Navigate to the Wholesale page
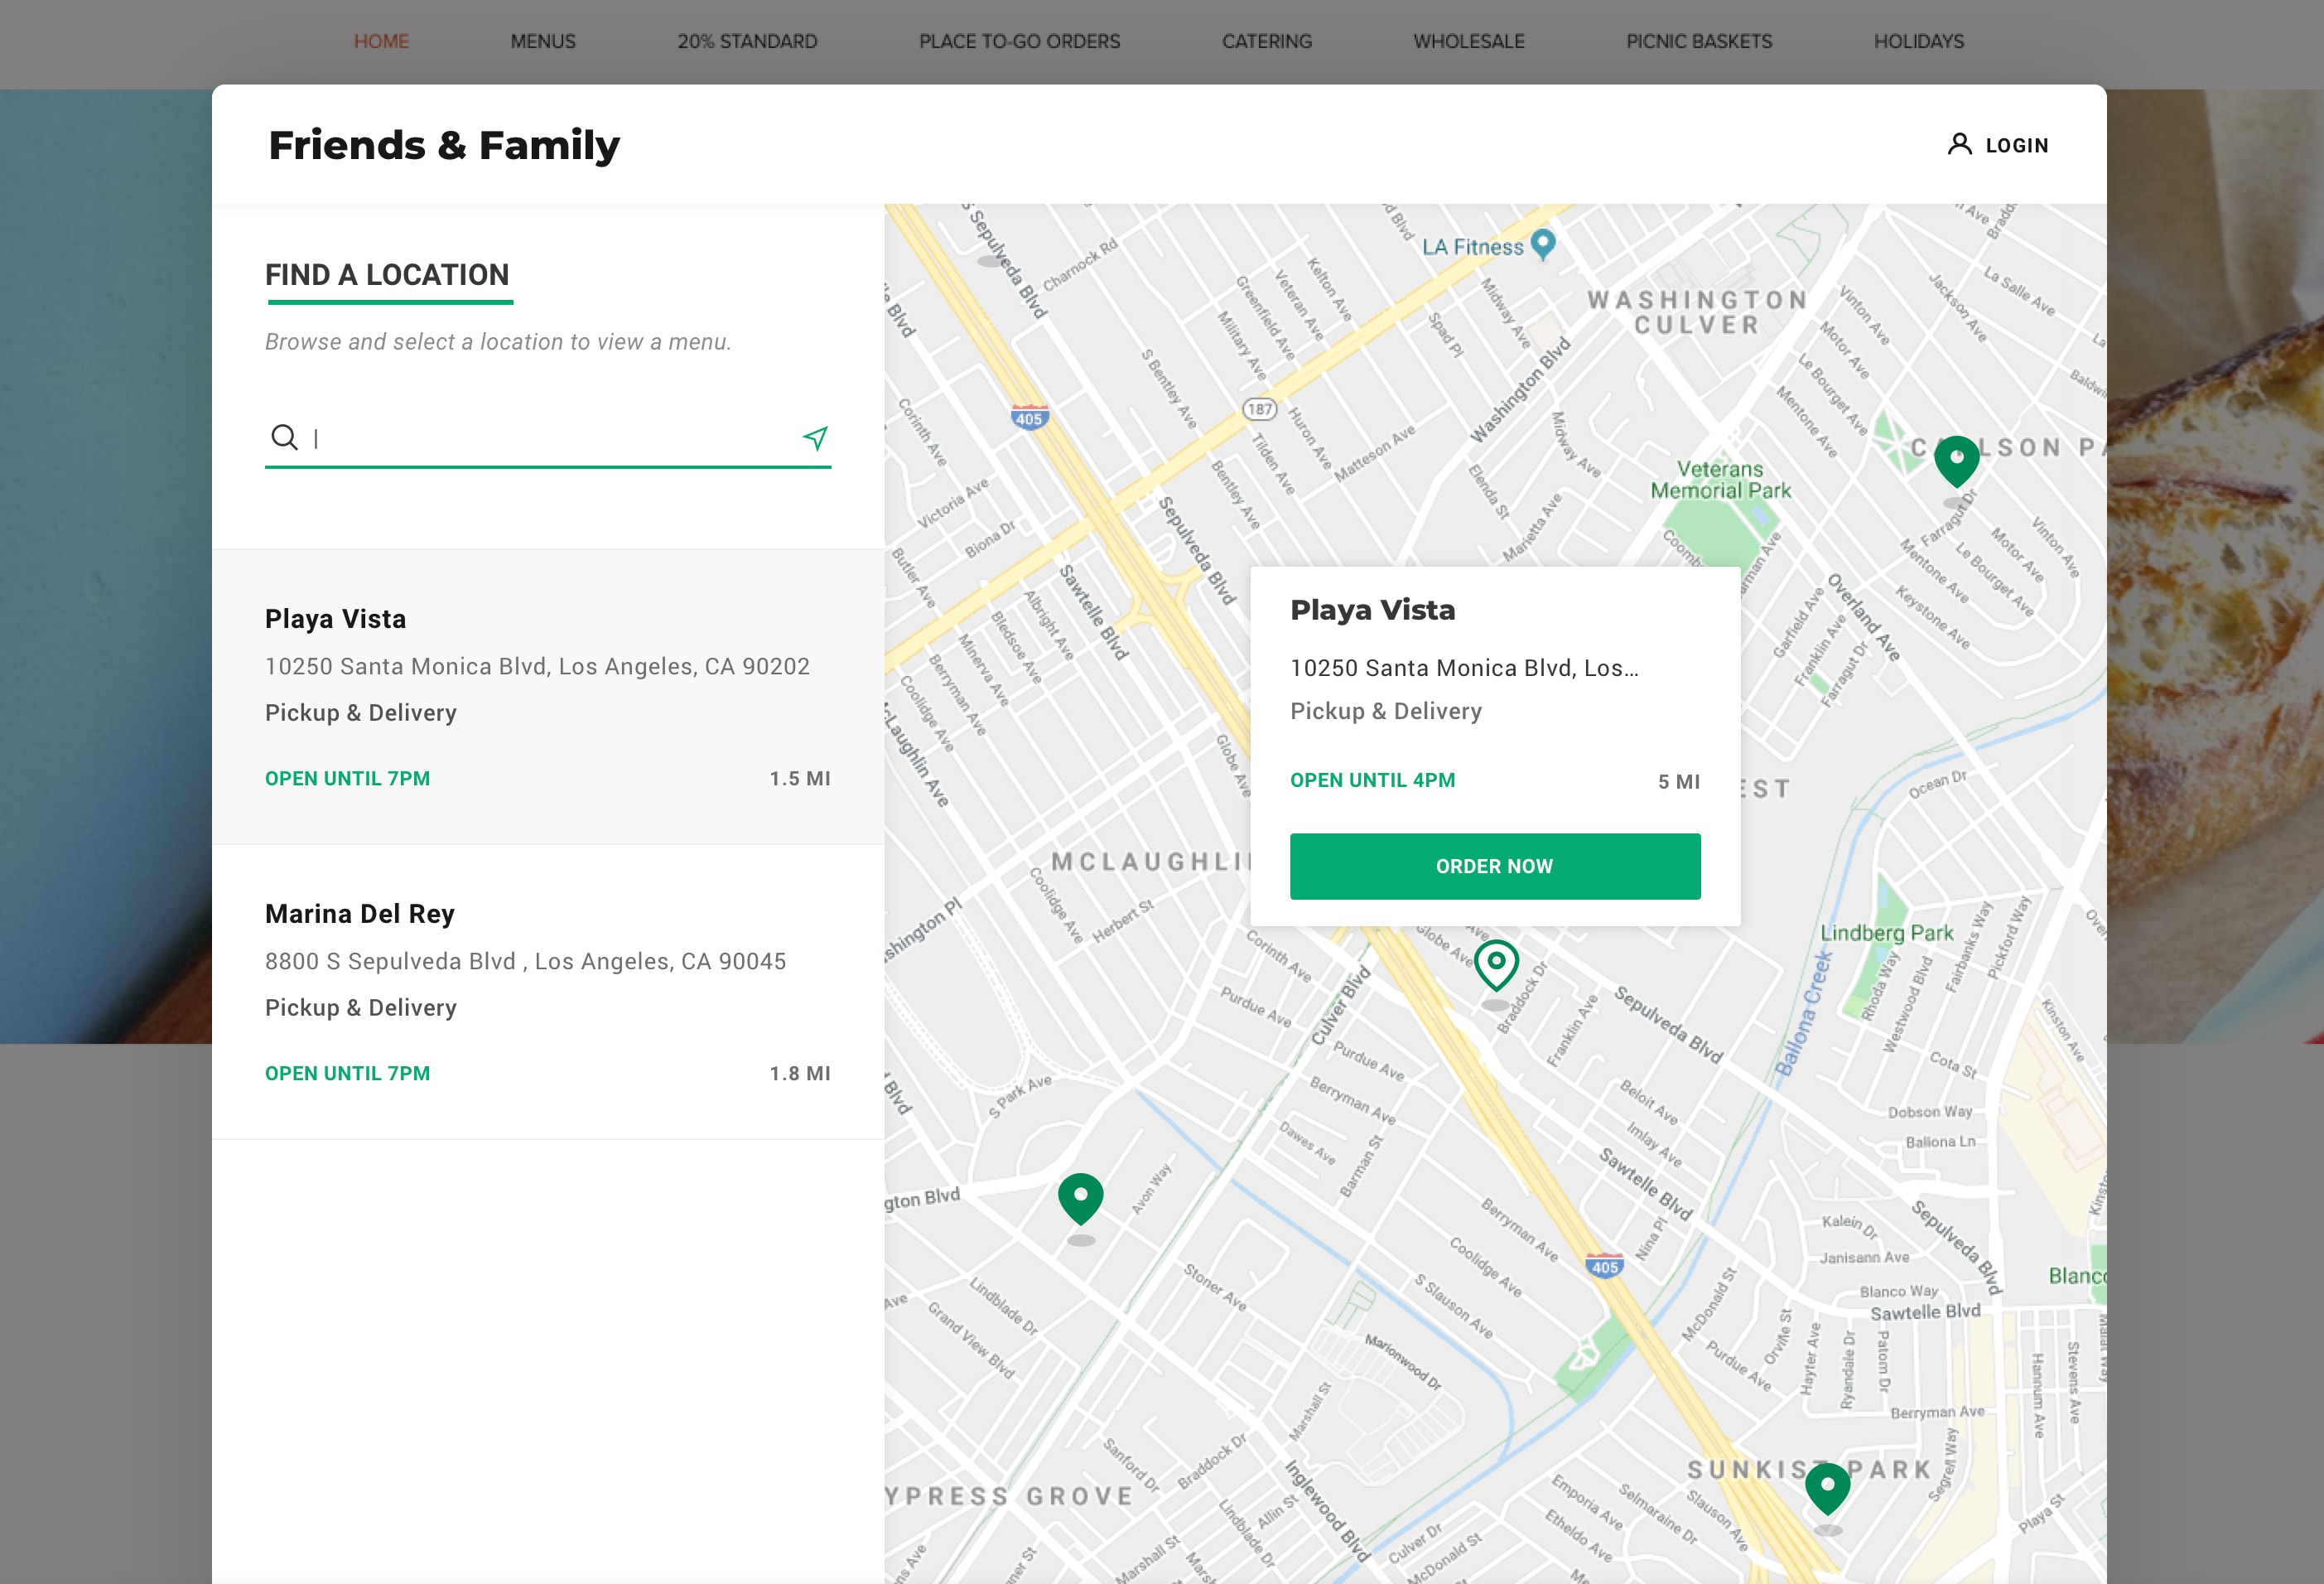 1468,41
